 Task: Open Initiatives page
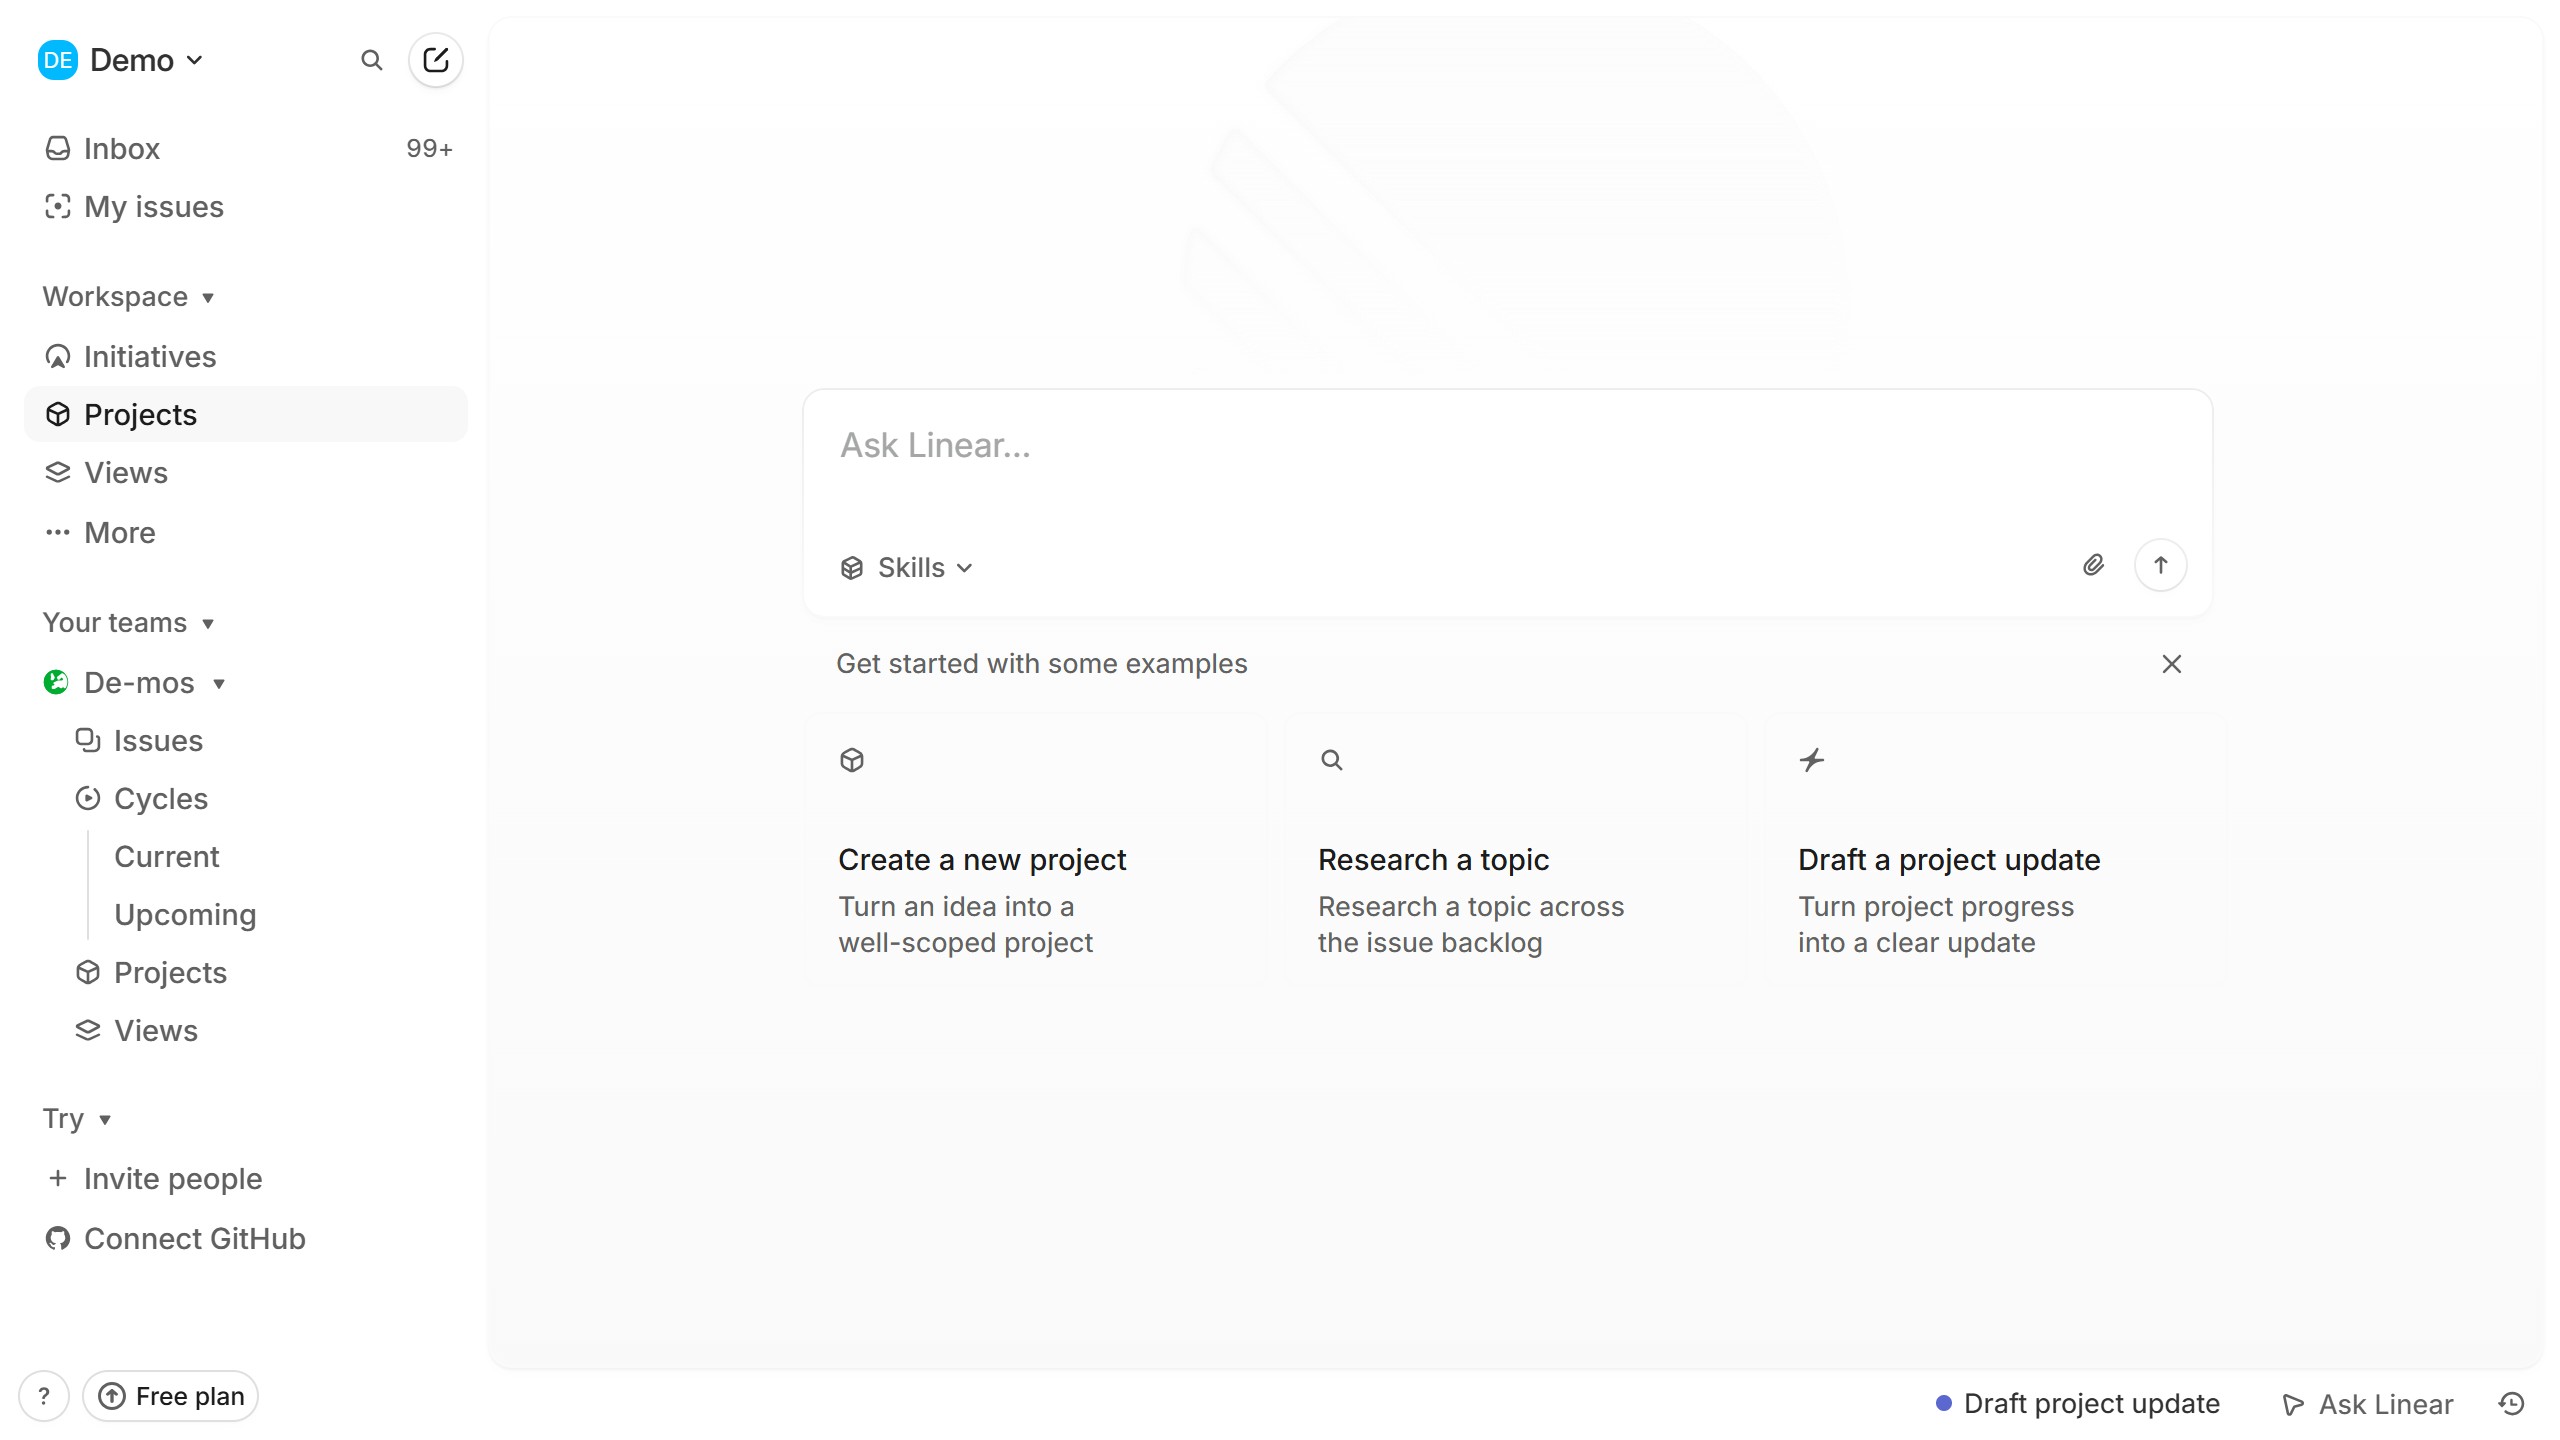tap(246, 356)
